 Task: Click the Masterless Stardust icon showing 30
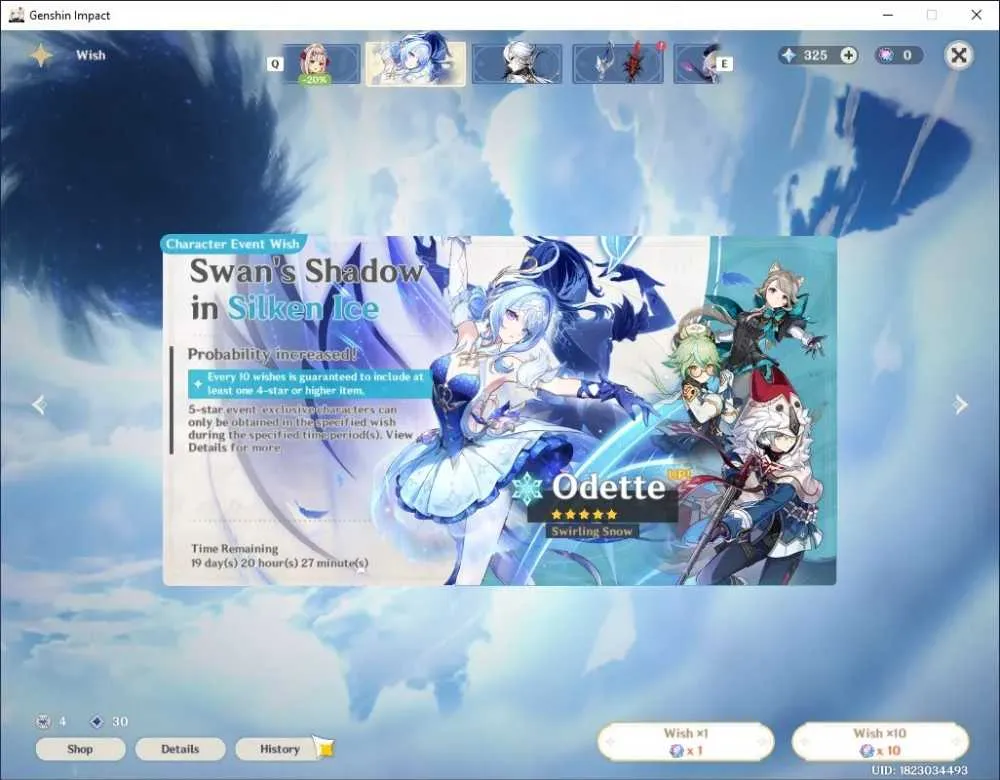click(97, 721)
